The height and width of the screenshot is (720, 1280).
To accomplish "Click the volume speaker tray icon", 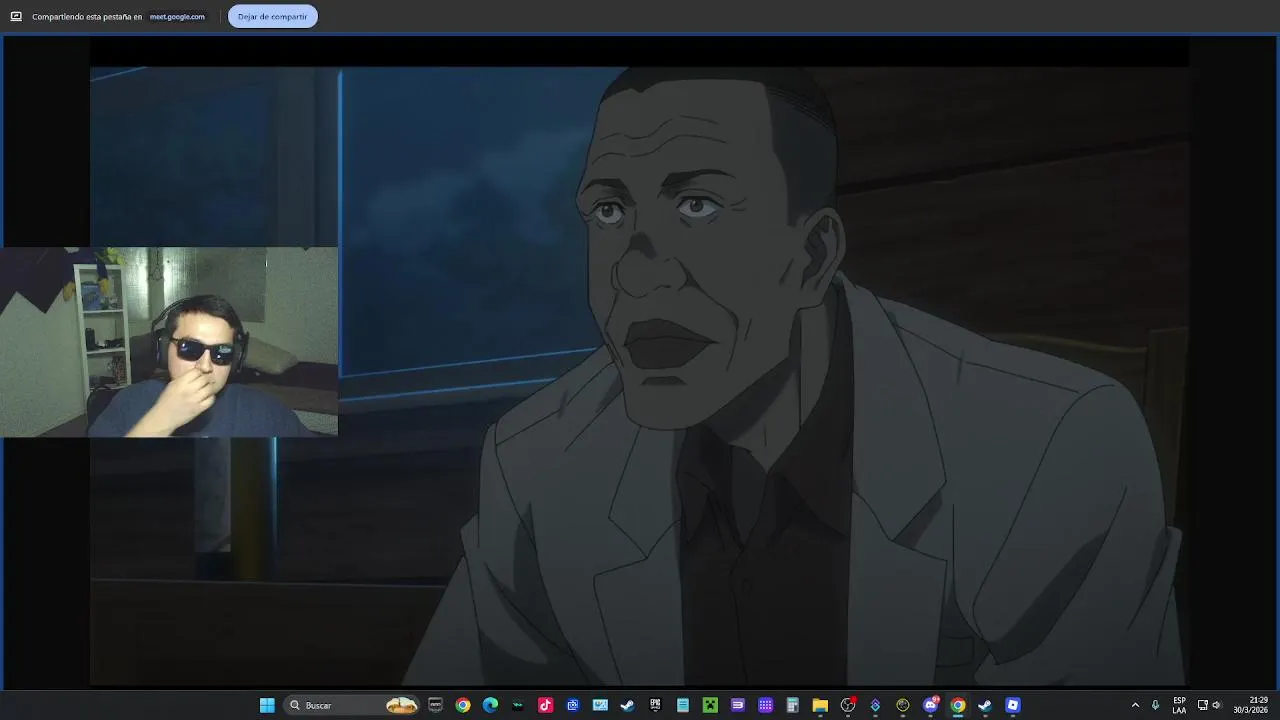I will 1217,705.
